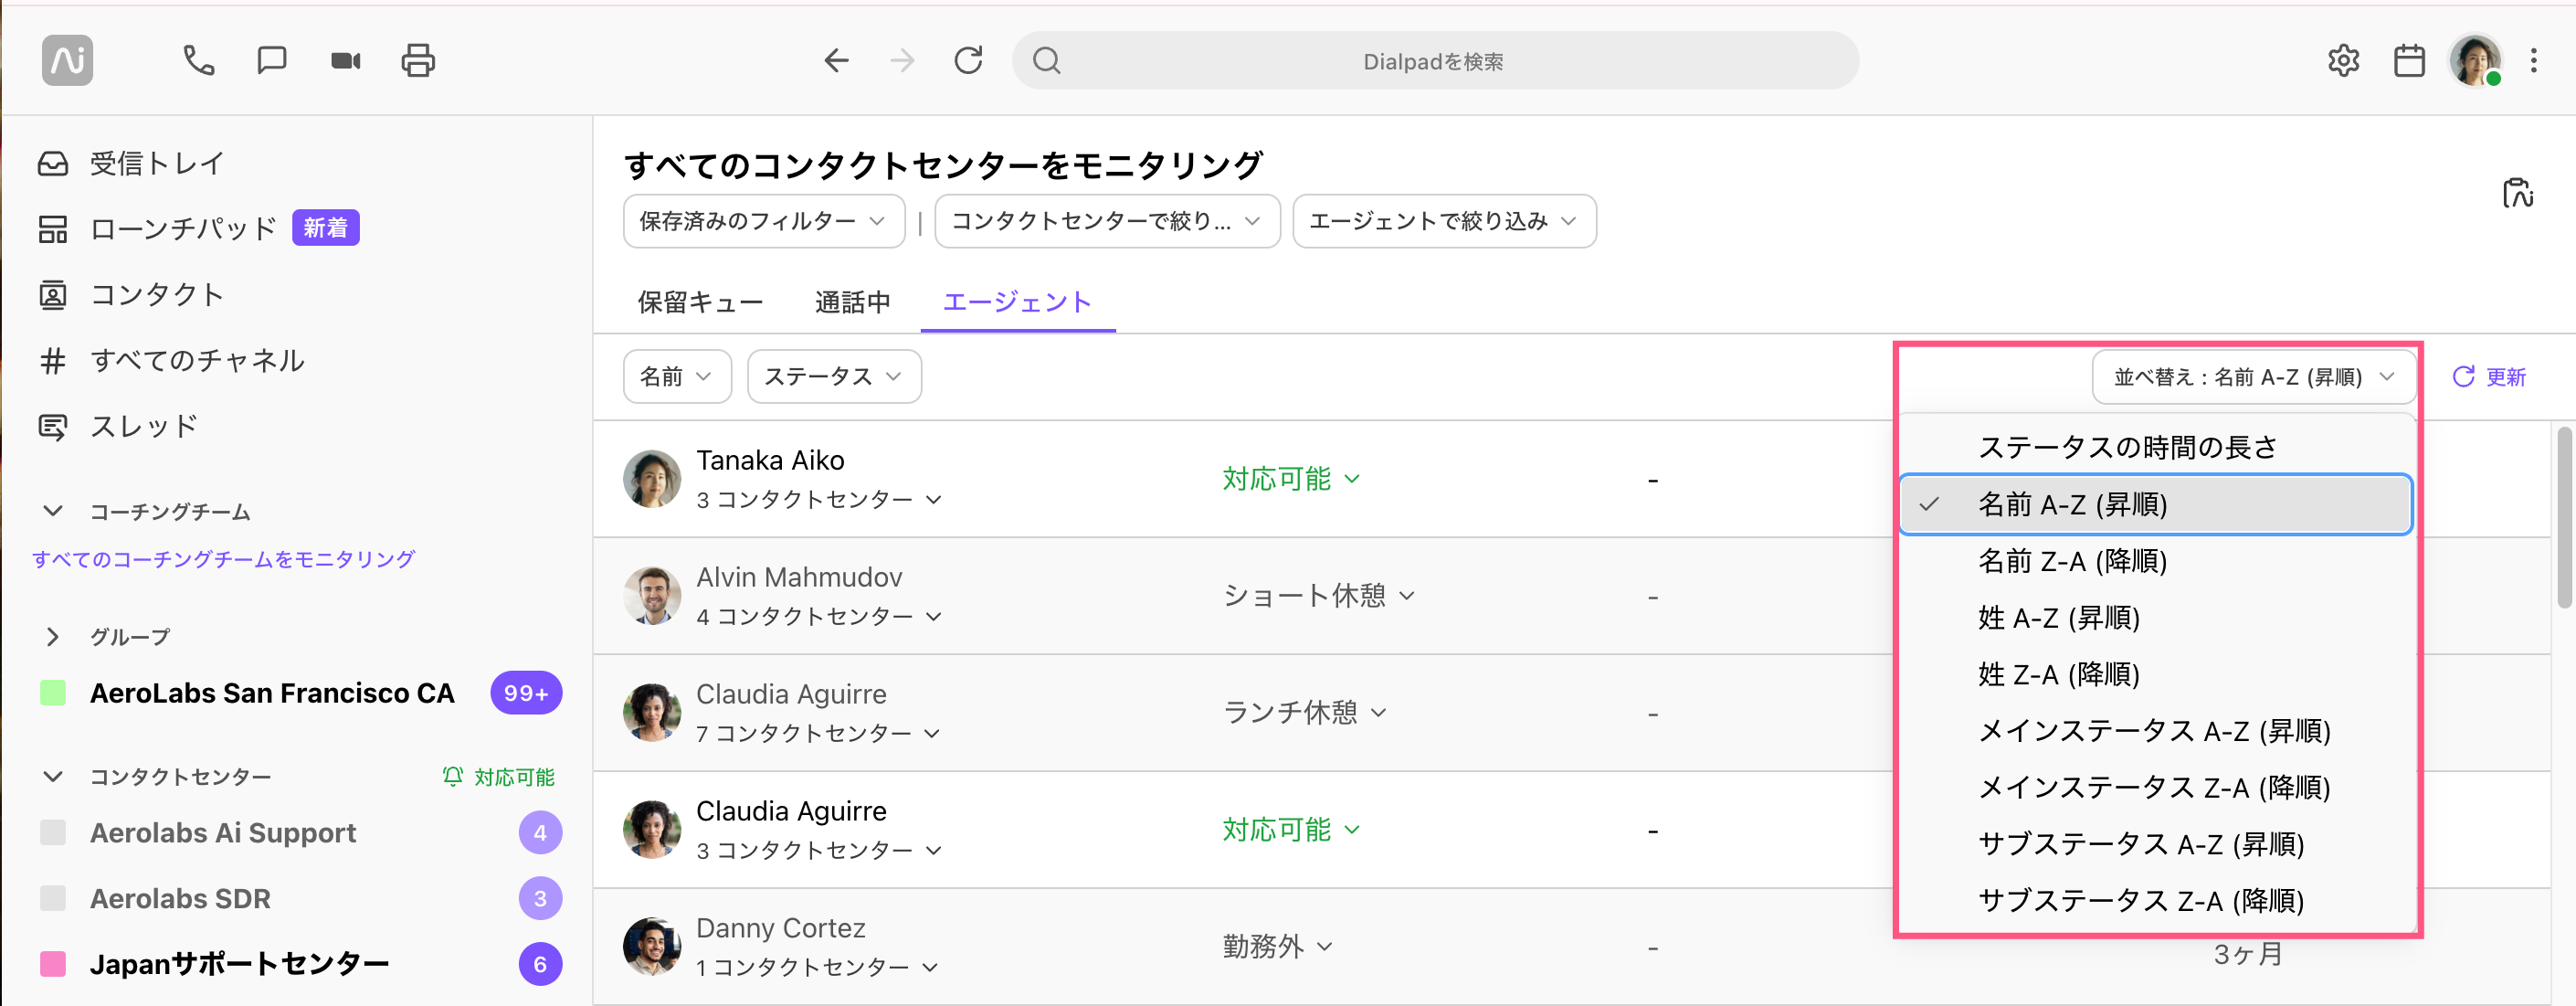Select メインステータス A-Z (昇順) option
Image resolution: width=2576 pixels, height=1006 pixels.
pyautogui.click(x=2156, y=731)
